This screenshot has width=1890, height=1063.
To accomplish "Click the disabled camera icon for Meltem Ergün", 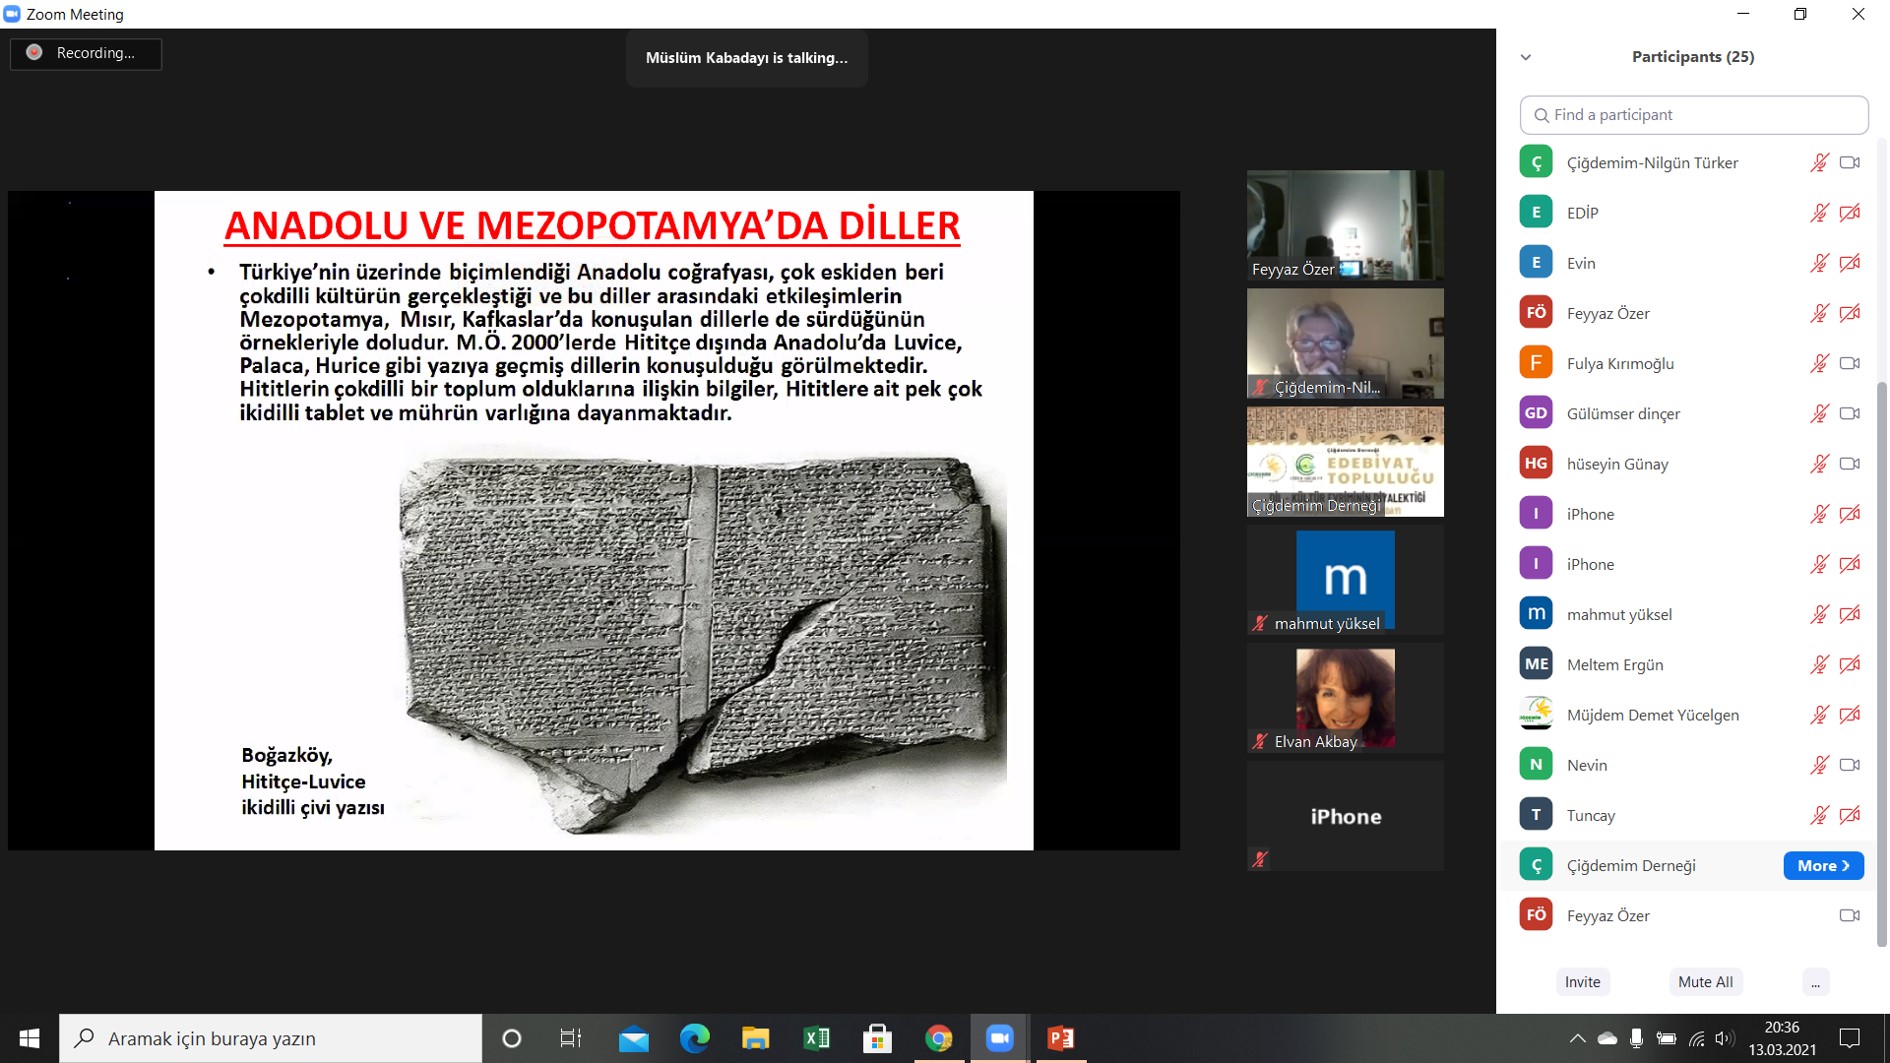I will tap(1849, 664).
